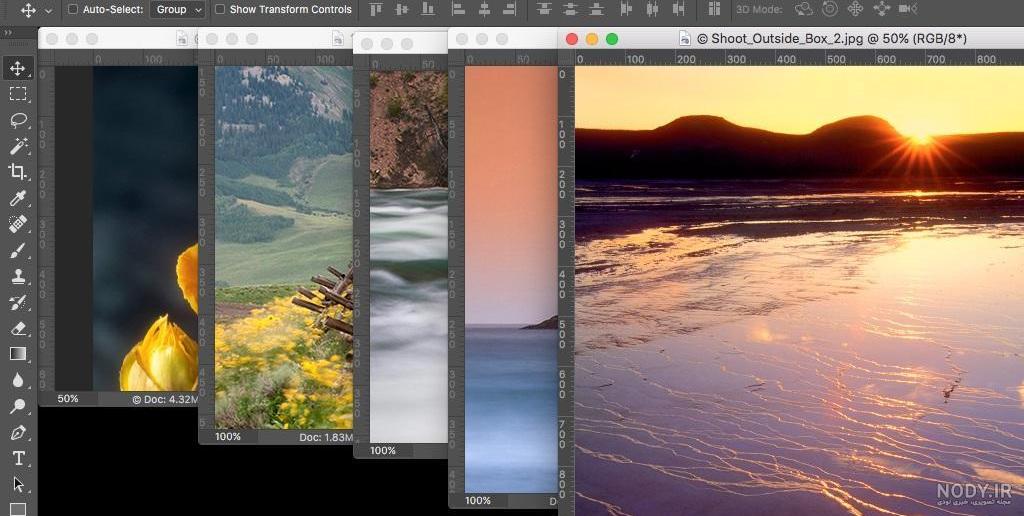1024x516 pixels.
Task: Activate the Crop tool
Action: point(18,172)
